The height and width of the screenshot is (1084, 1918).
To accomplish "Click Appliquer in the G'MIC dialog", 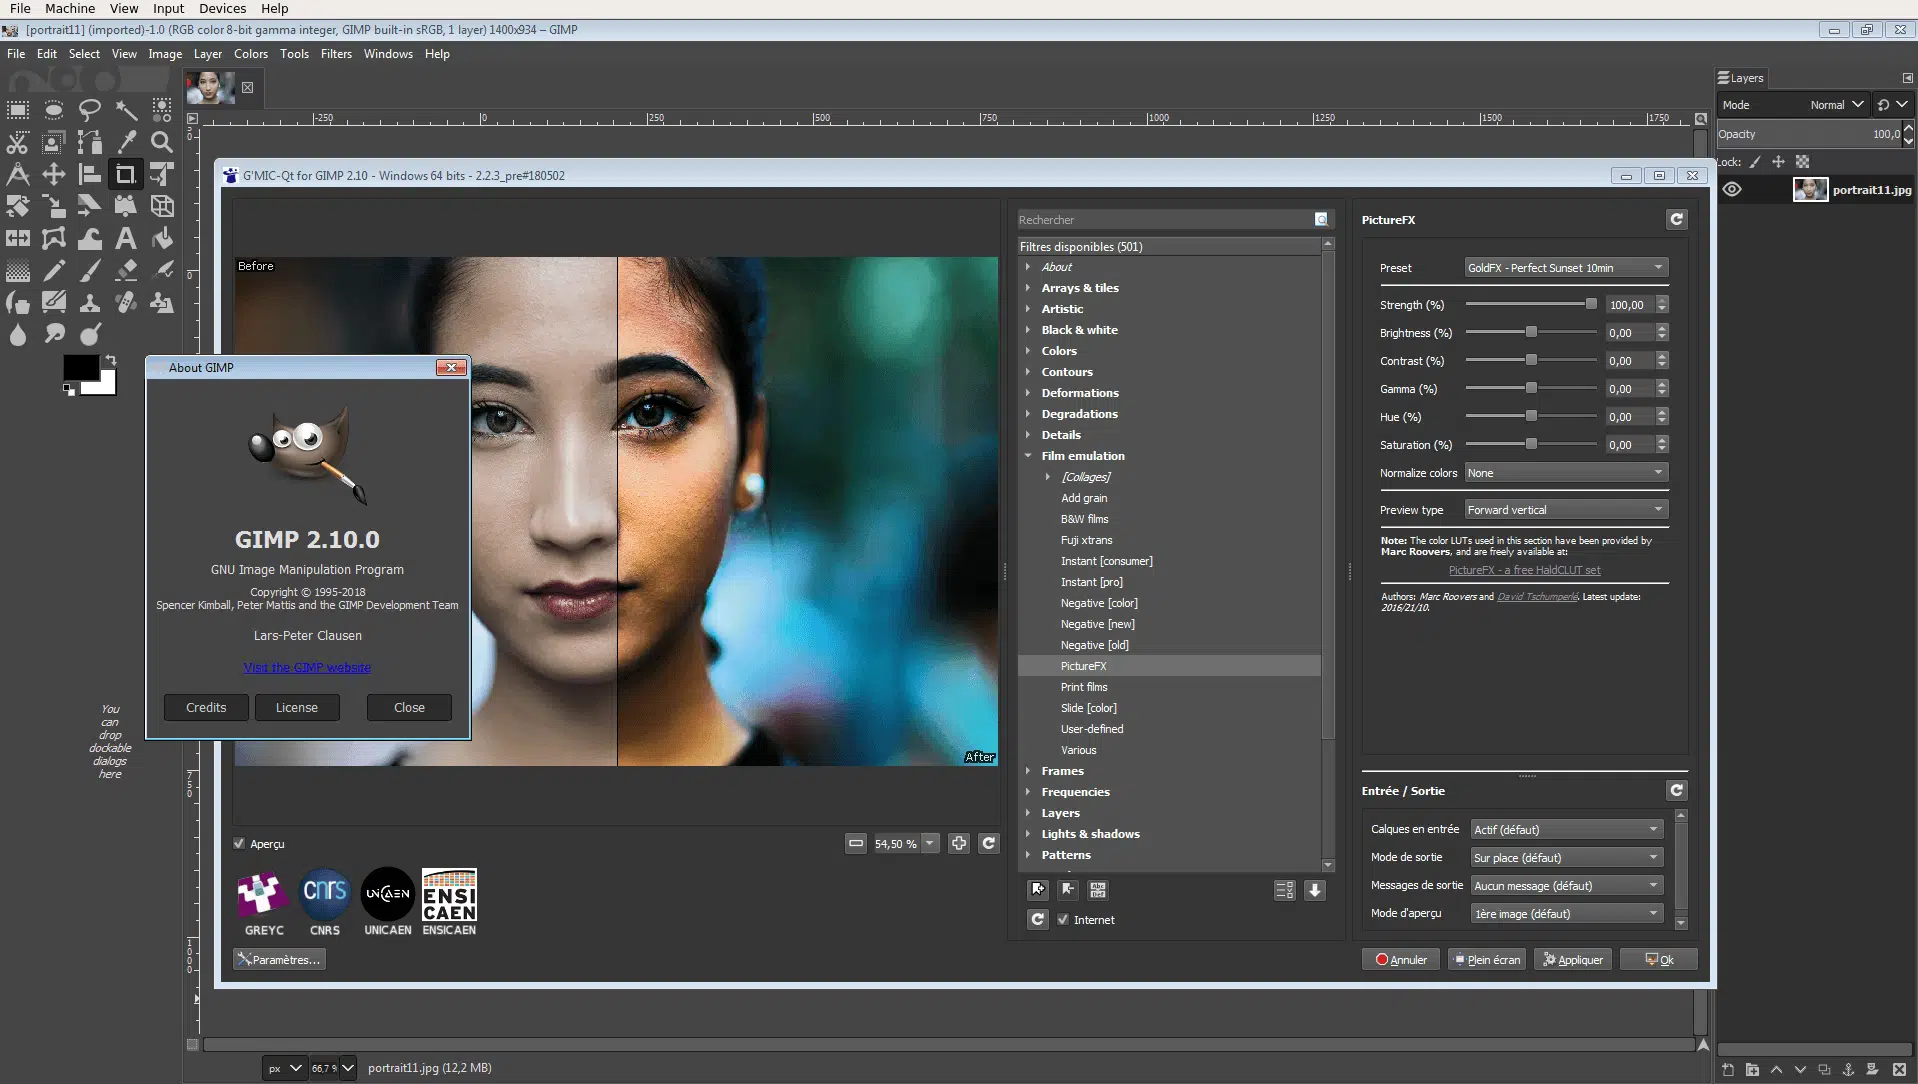I will tap(1572, 959).
